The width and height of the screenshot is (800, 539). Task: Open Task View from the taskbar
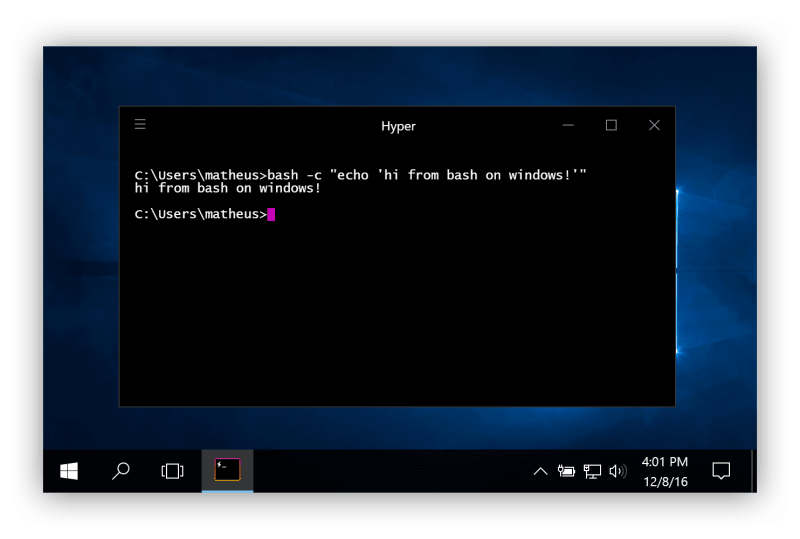point(172,471)
